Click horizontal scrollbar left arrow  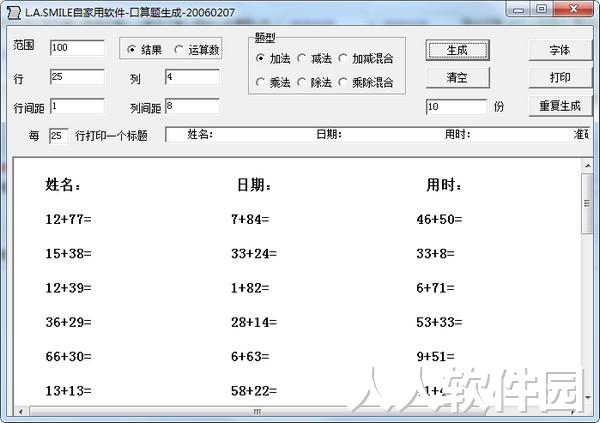coord(21,412)
